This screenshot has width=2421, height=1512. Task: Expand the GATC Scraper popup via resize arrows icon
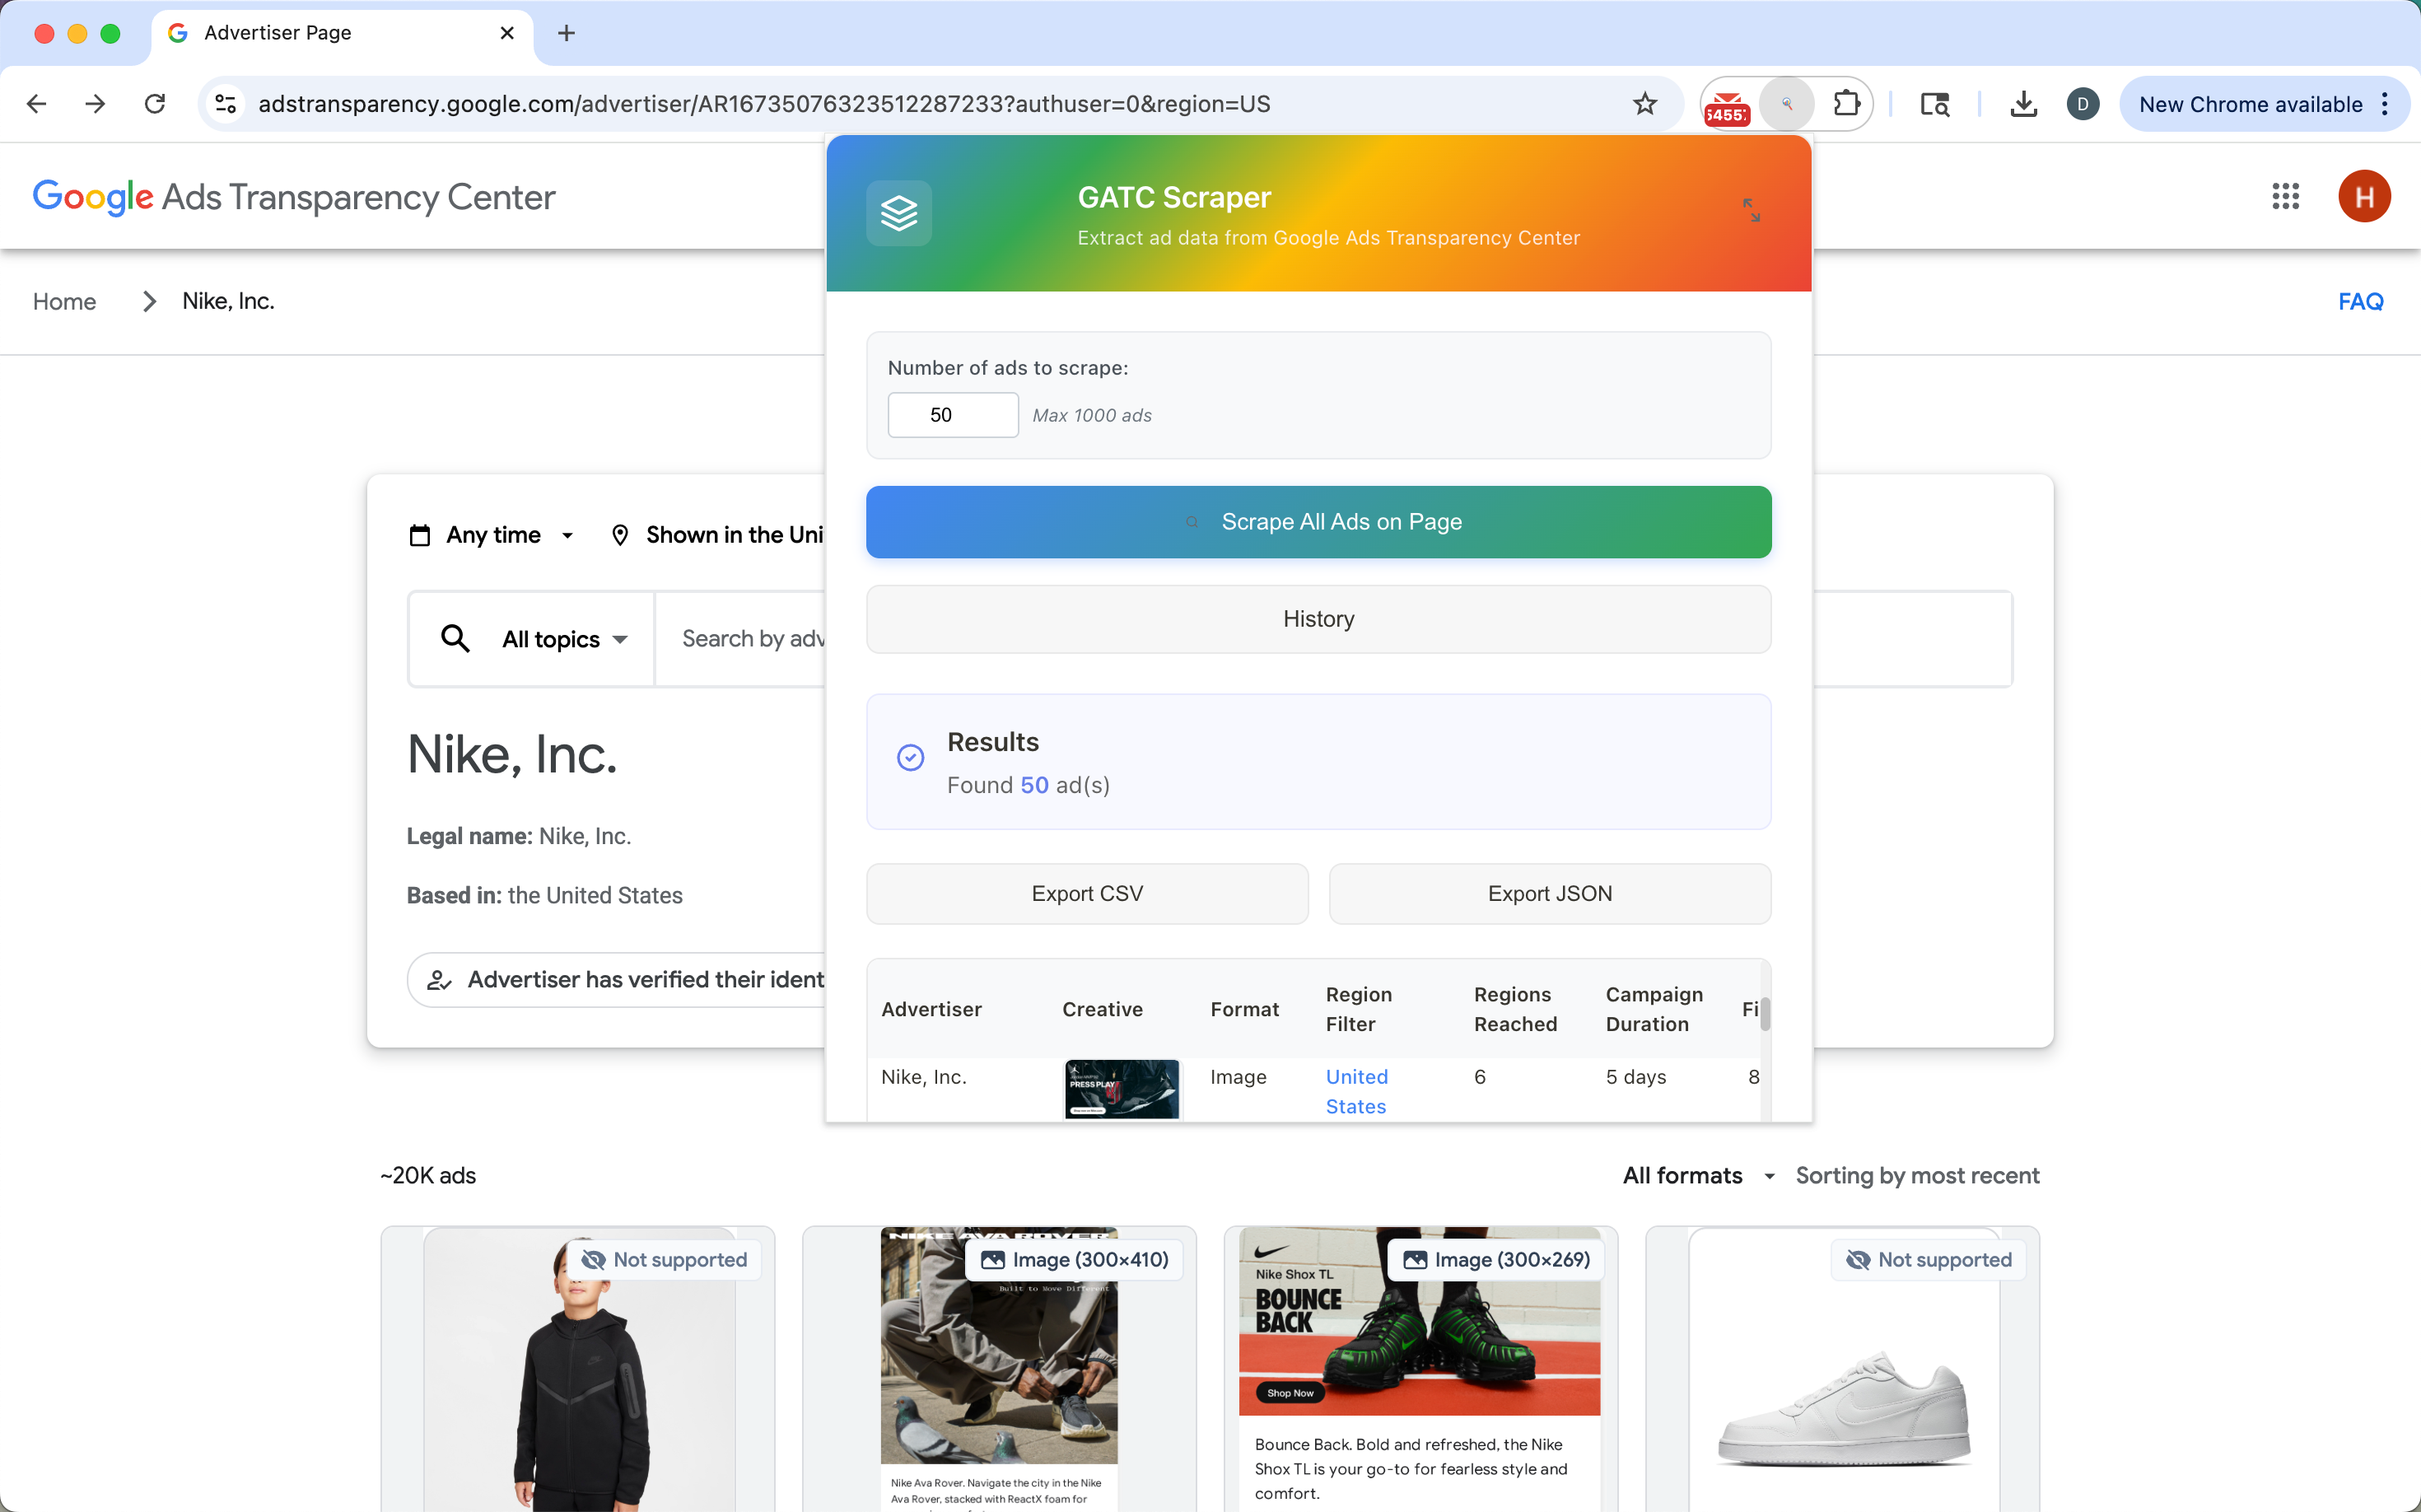pyautogui.click(x=1751, y=209)
